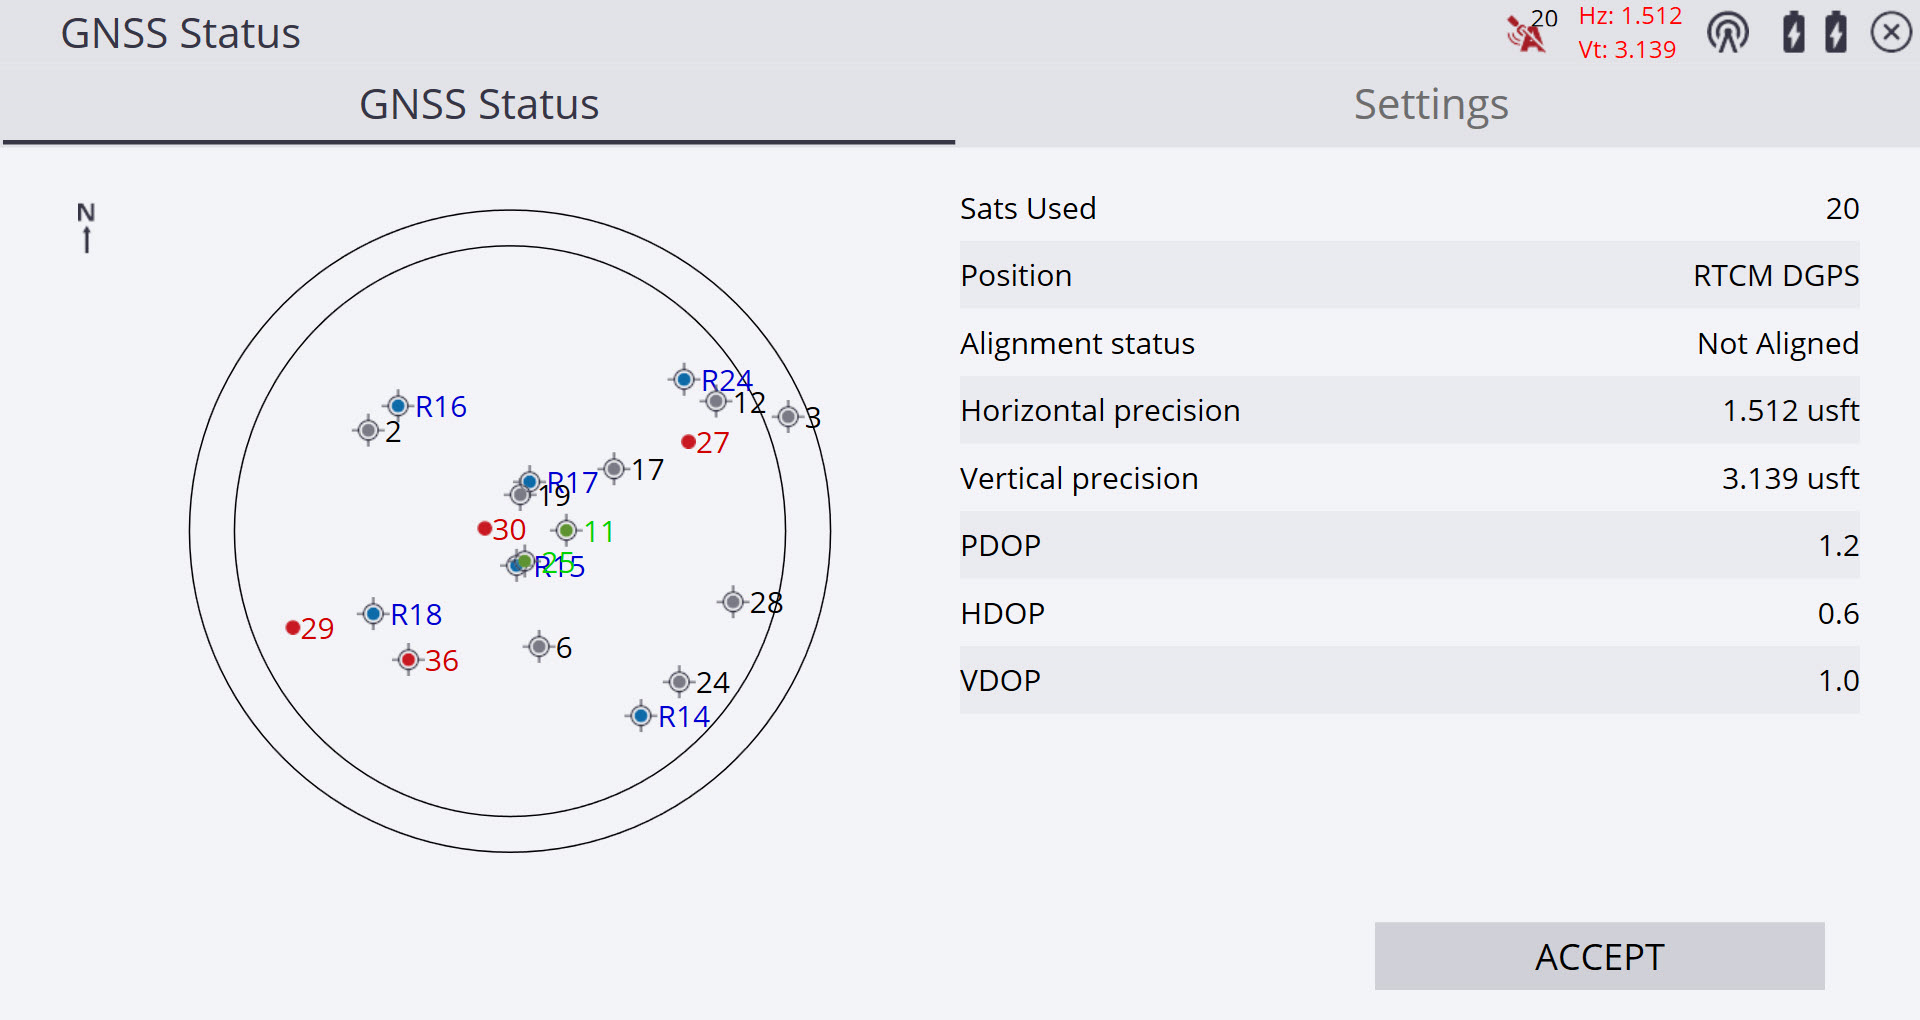Close the GNSS Status screen

pyautogui.click(x=1891, y=33)
